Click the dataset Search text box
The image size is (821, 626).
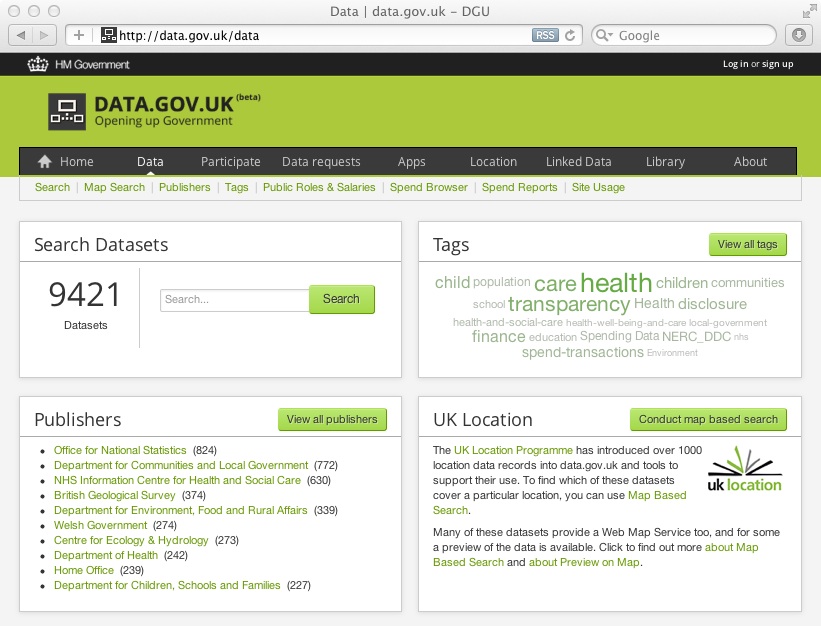pos(235,300)
